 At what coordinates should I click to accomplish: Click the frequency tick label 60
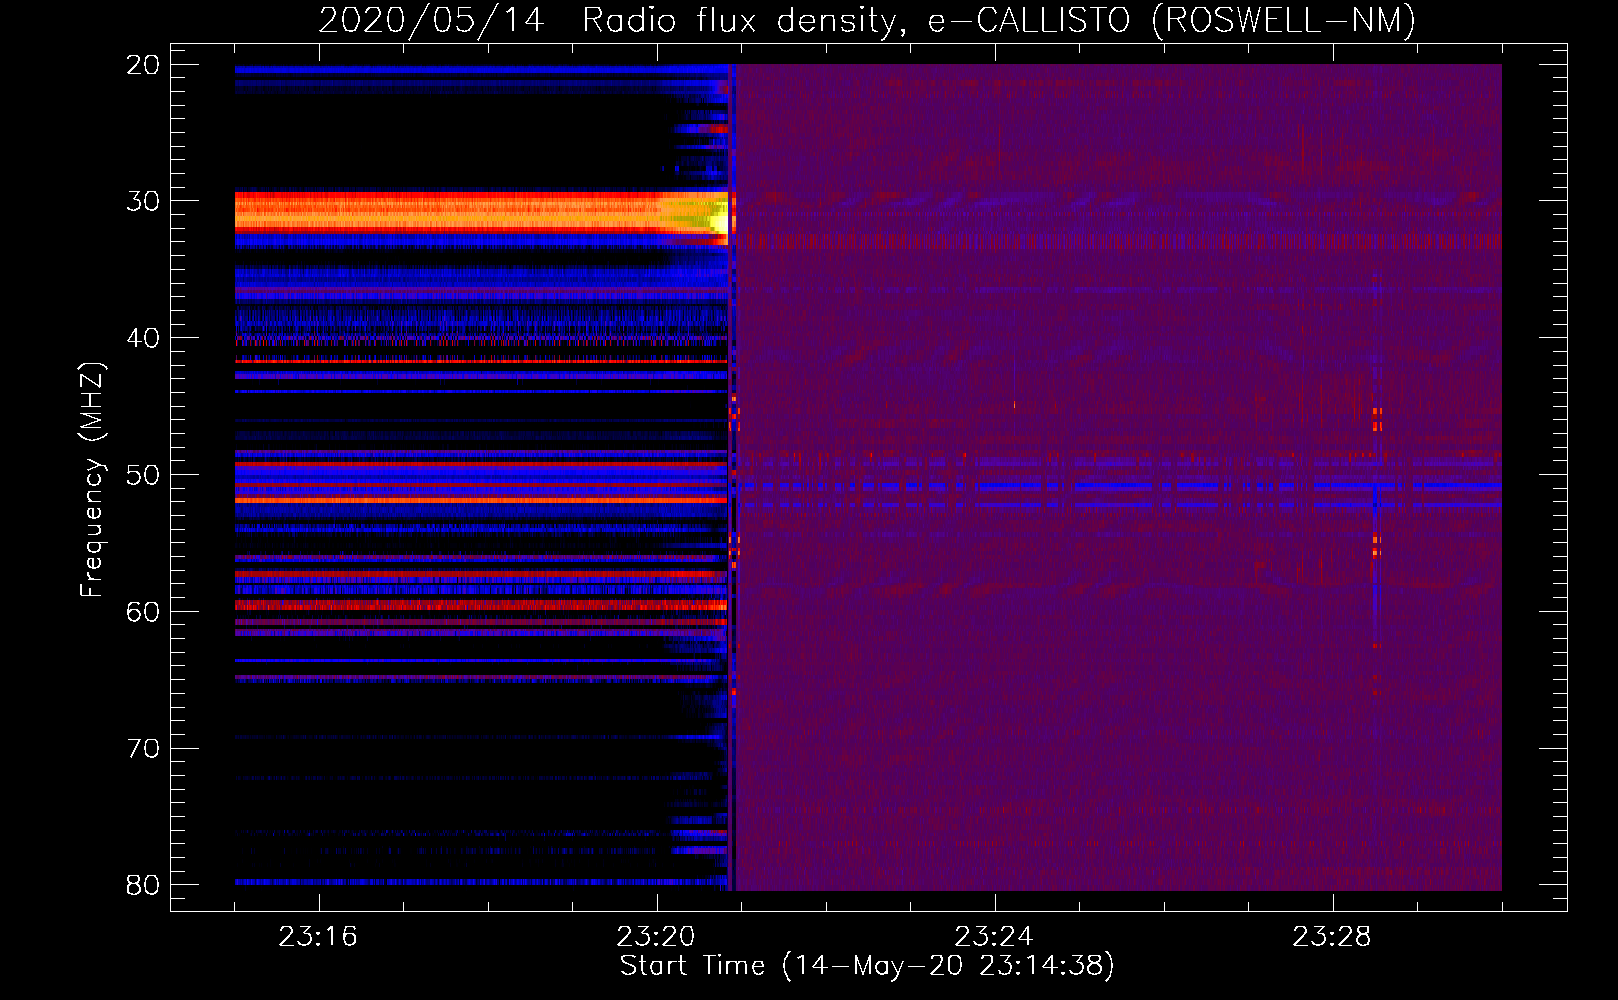point(143,611)
